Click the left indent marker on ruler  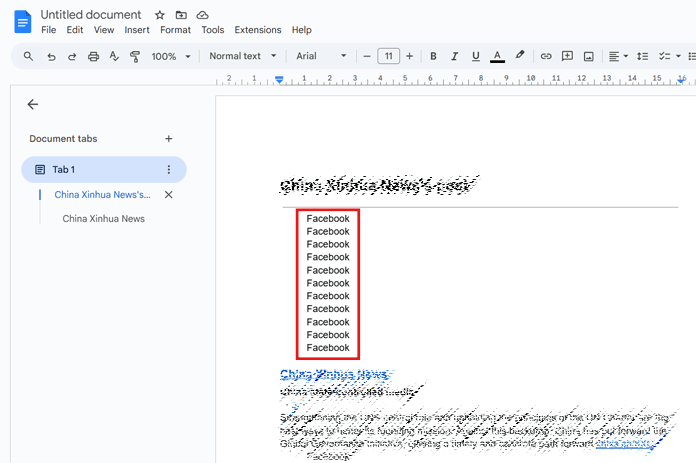coord(279,79)
